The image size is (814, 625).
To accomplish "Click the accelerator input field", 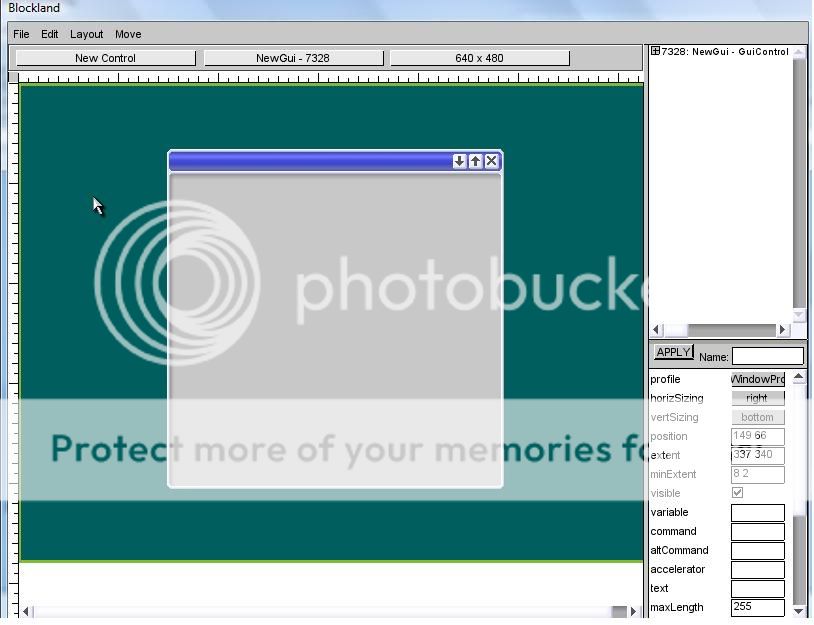I will [x=757, y=569].
